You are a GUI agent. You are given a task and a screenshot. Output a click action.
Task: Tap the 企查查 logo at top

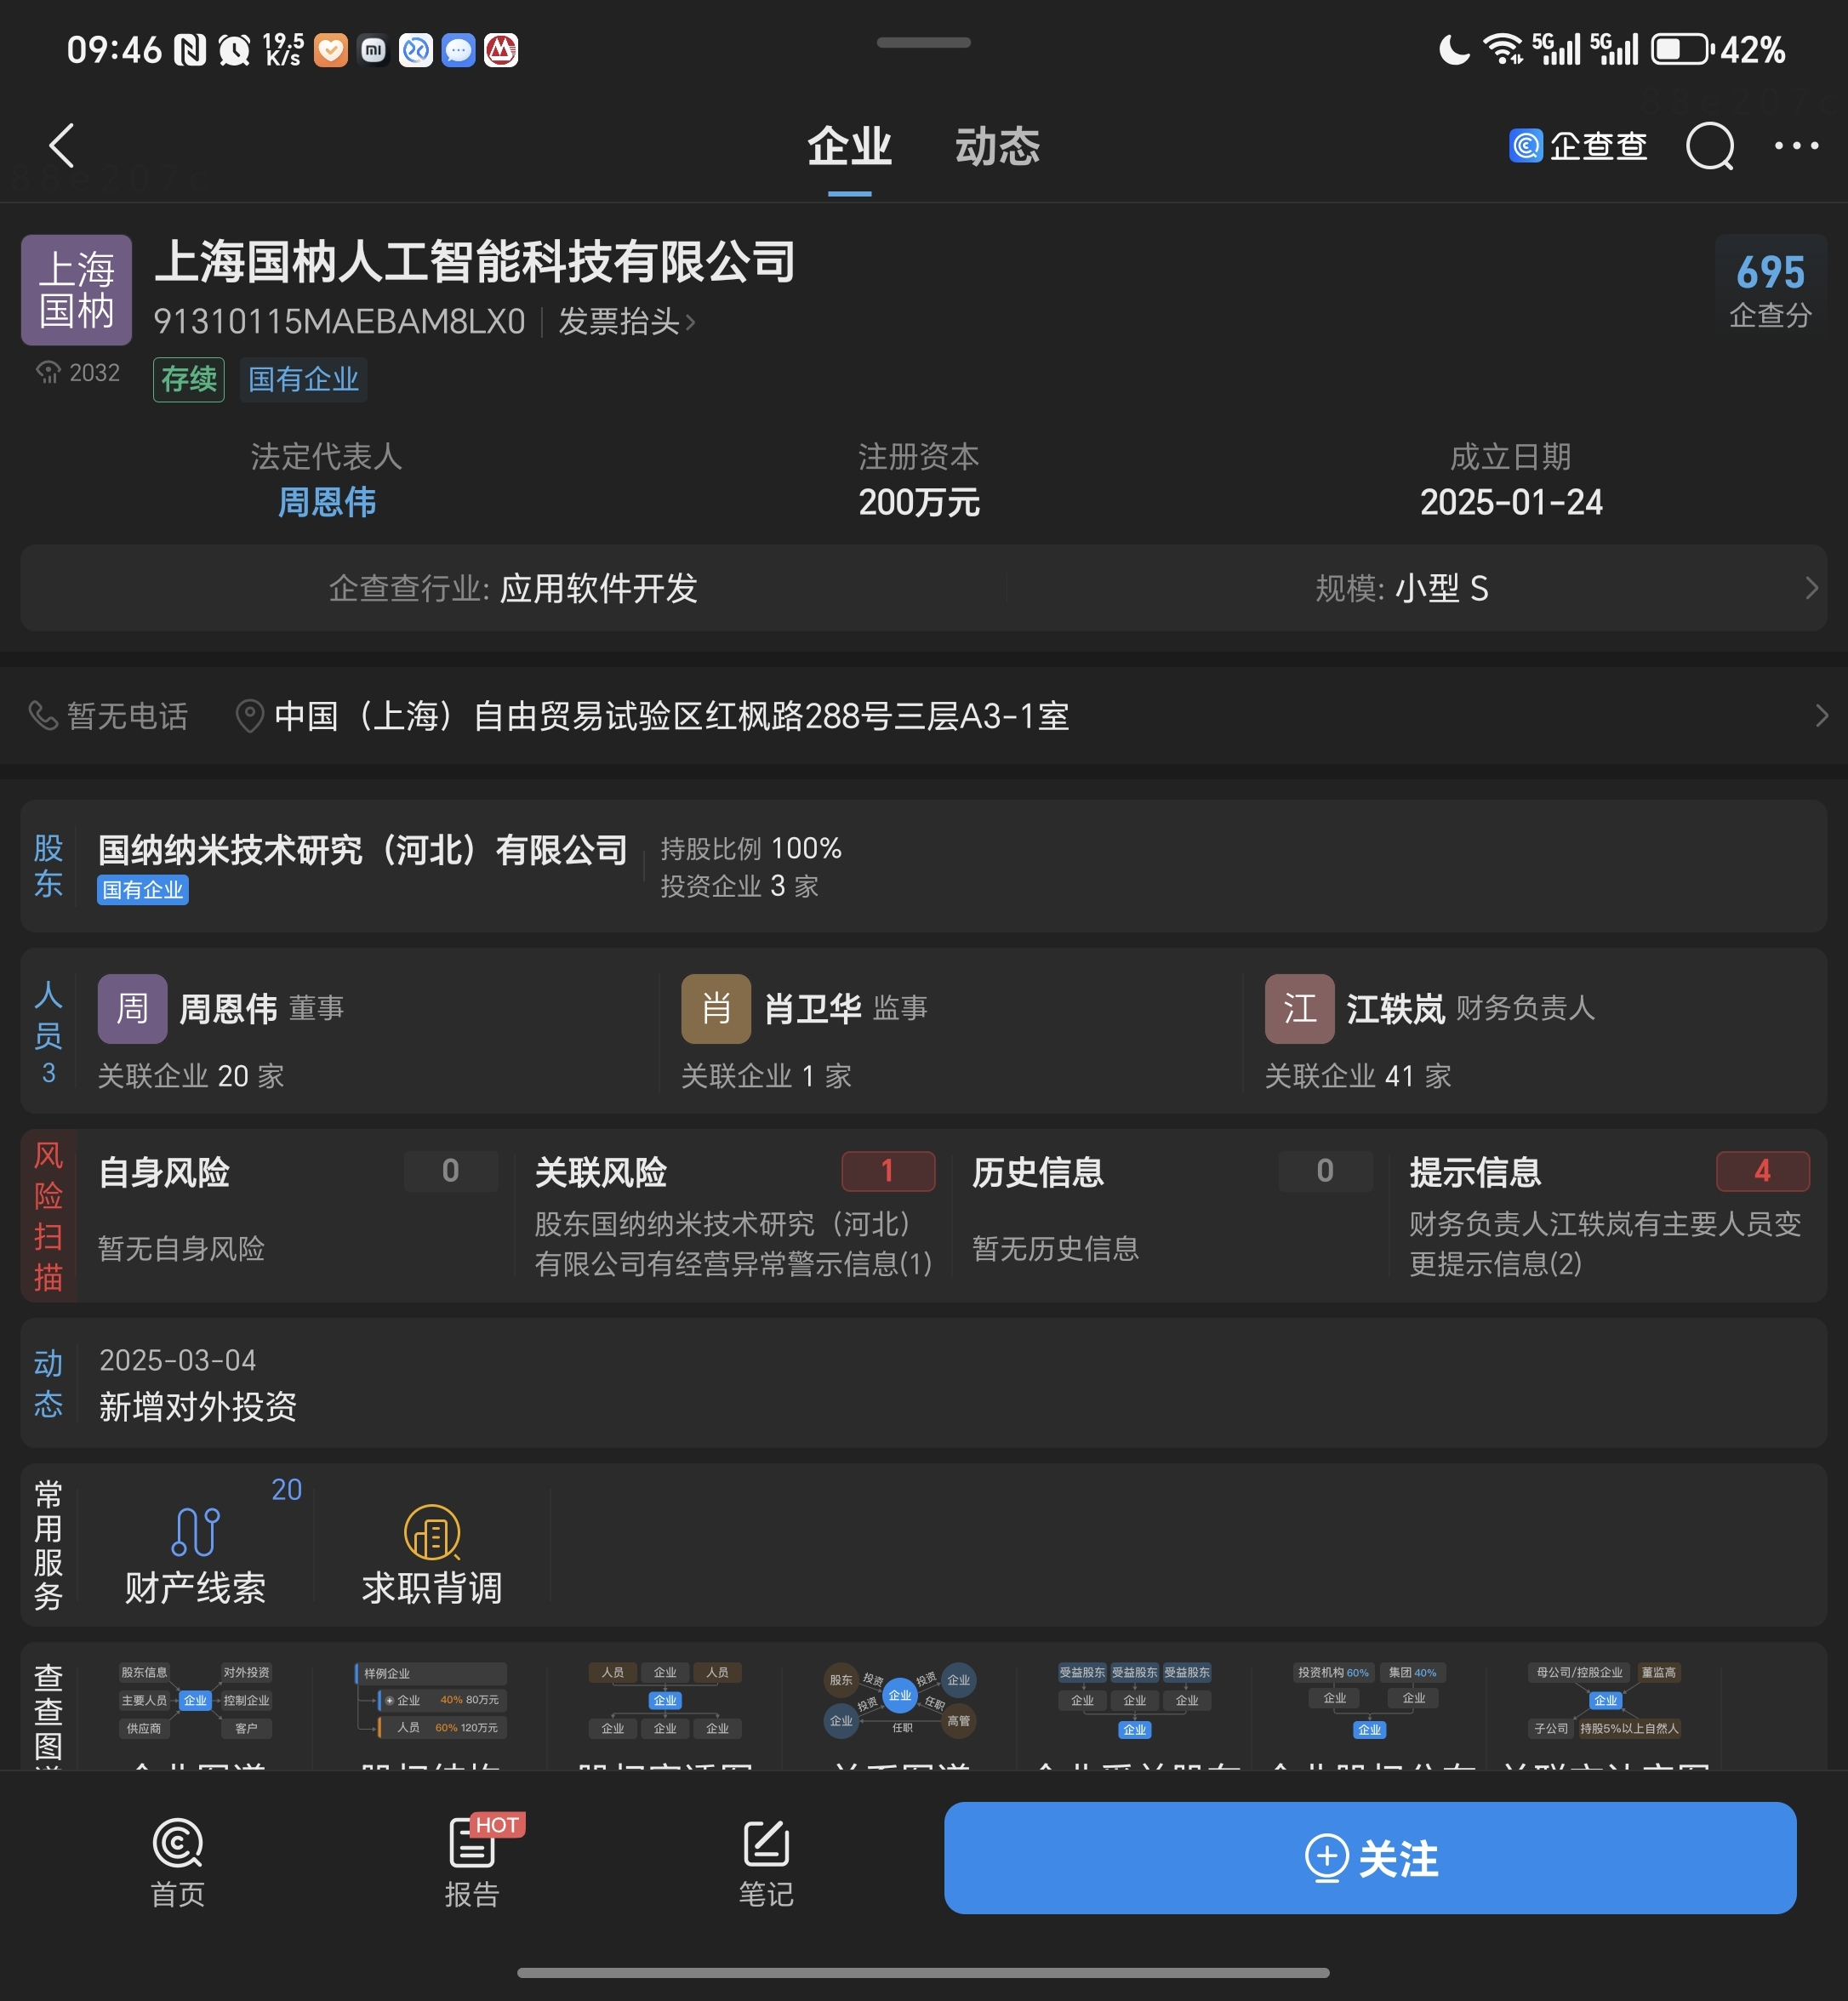pos(1577,146)
